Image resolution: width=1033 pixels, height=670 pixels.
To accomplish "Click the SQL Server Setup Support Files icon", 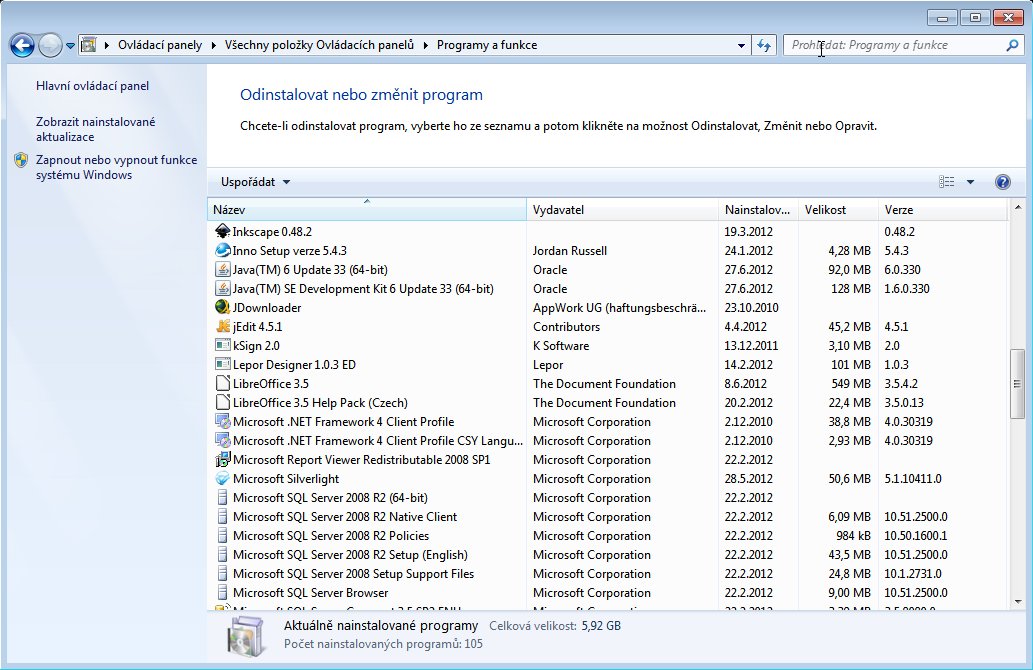I will click(223, 574).
